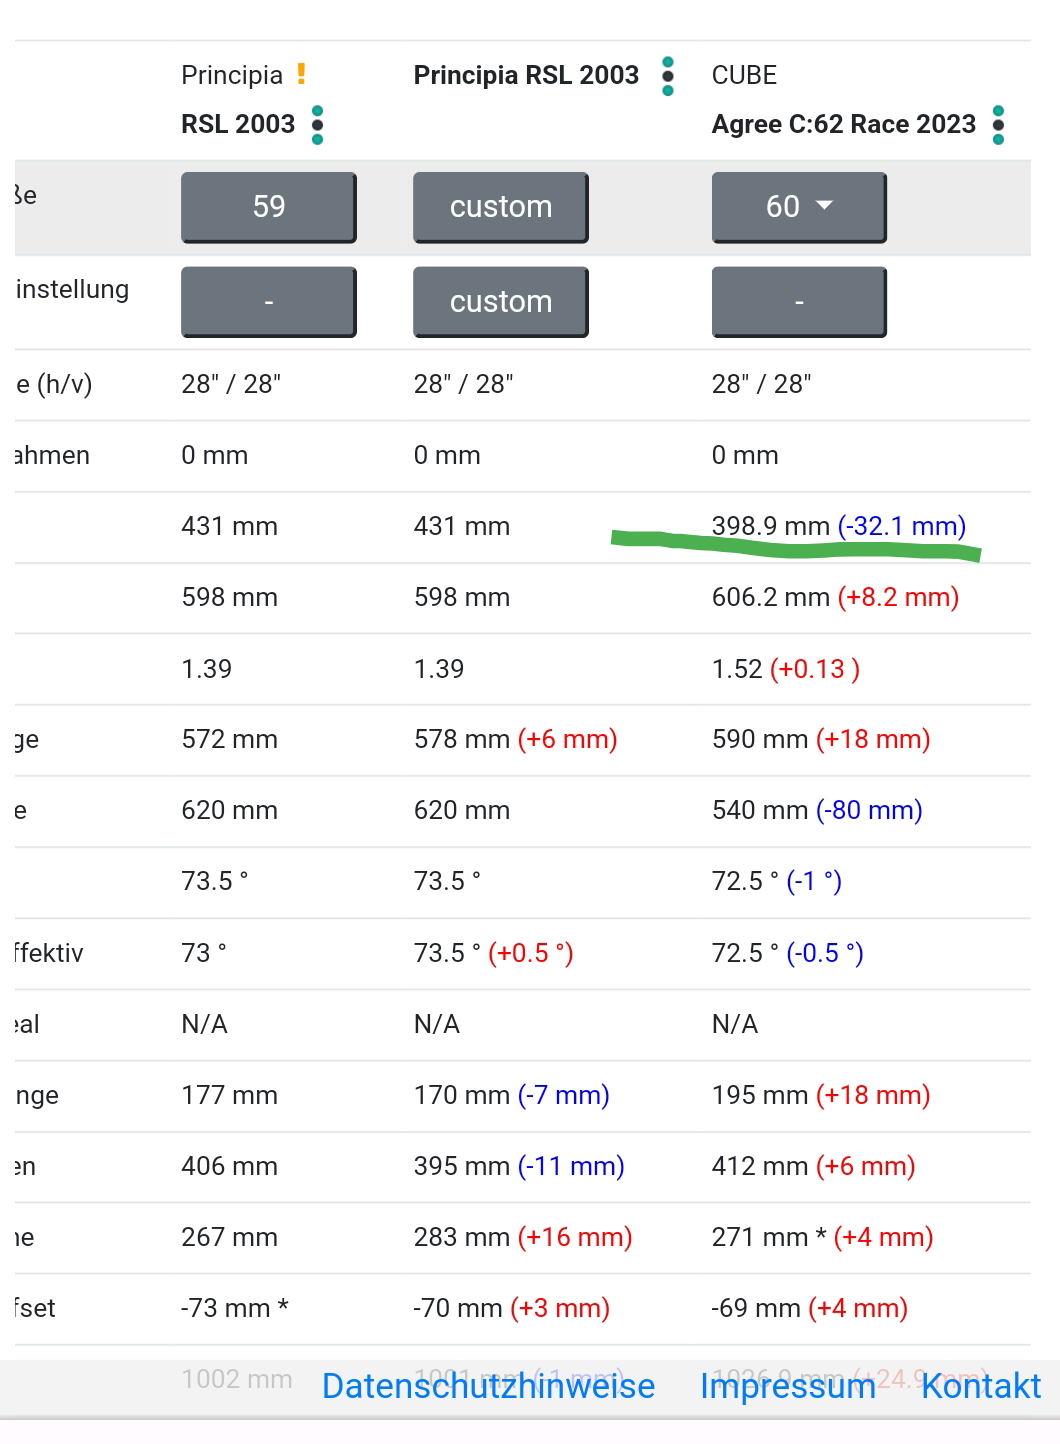Click the red +8.2 mm difference value
The width and height of the screenshot is (1060, 1444).
coord(897,597)
